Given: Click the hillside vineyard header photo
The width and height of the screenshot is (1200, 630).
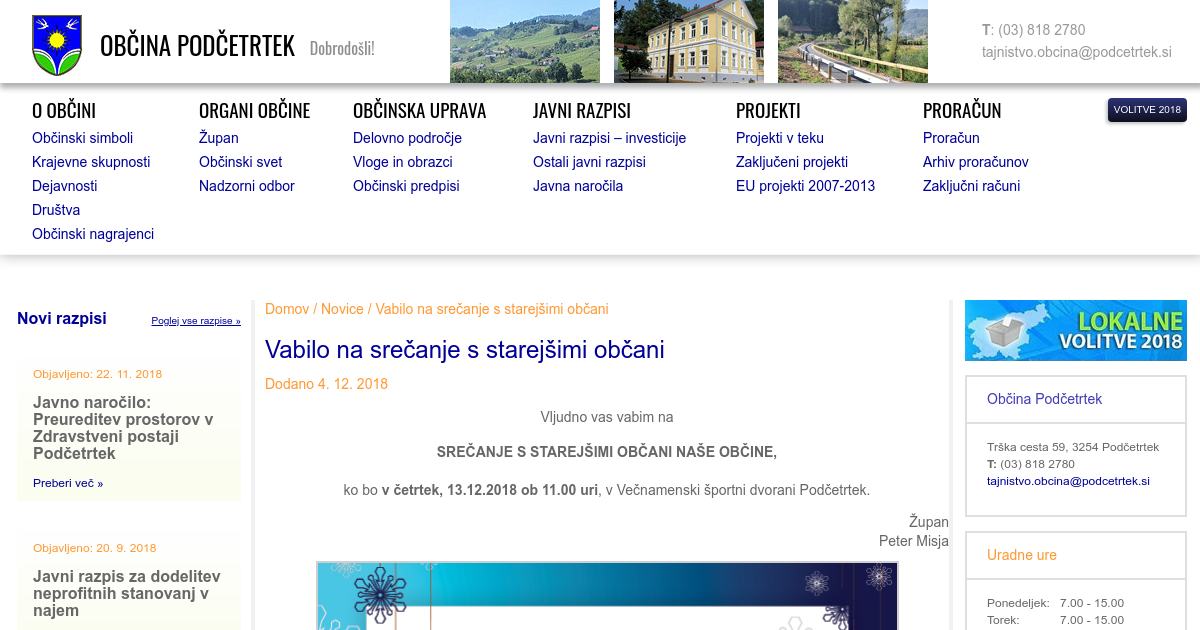Looking at the screenshot, I should tap(524, 41).
